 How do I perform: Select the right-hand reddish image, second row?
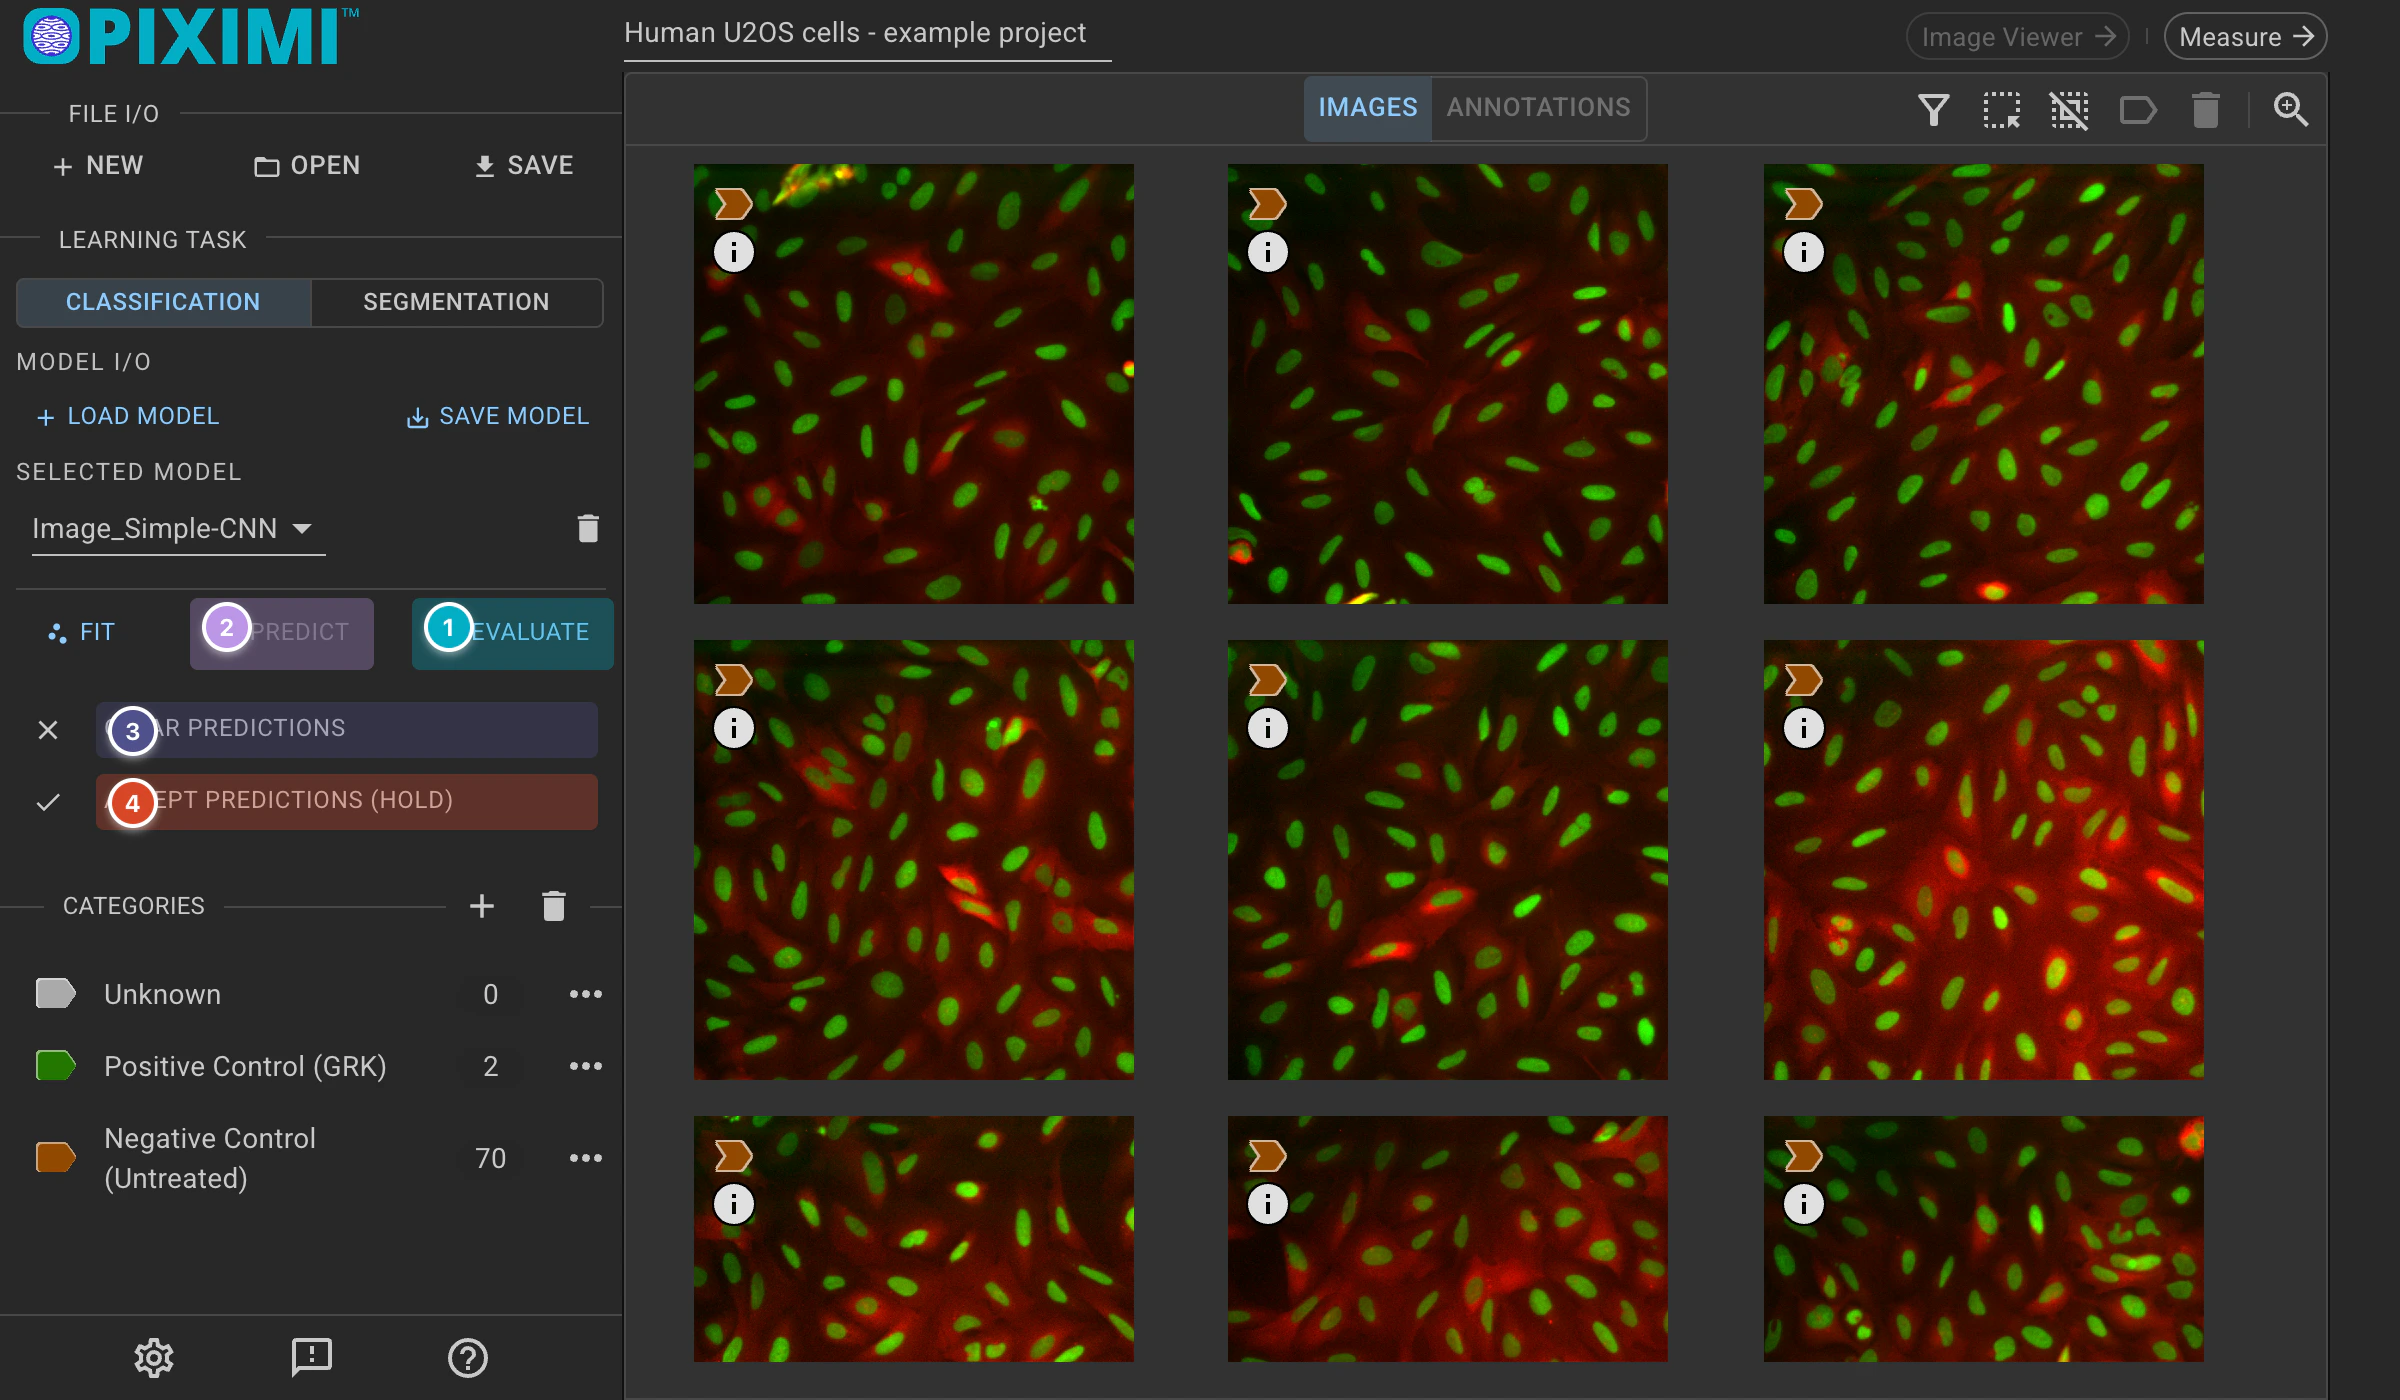[1984, 860]
